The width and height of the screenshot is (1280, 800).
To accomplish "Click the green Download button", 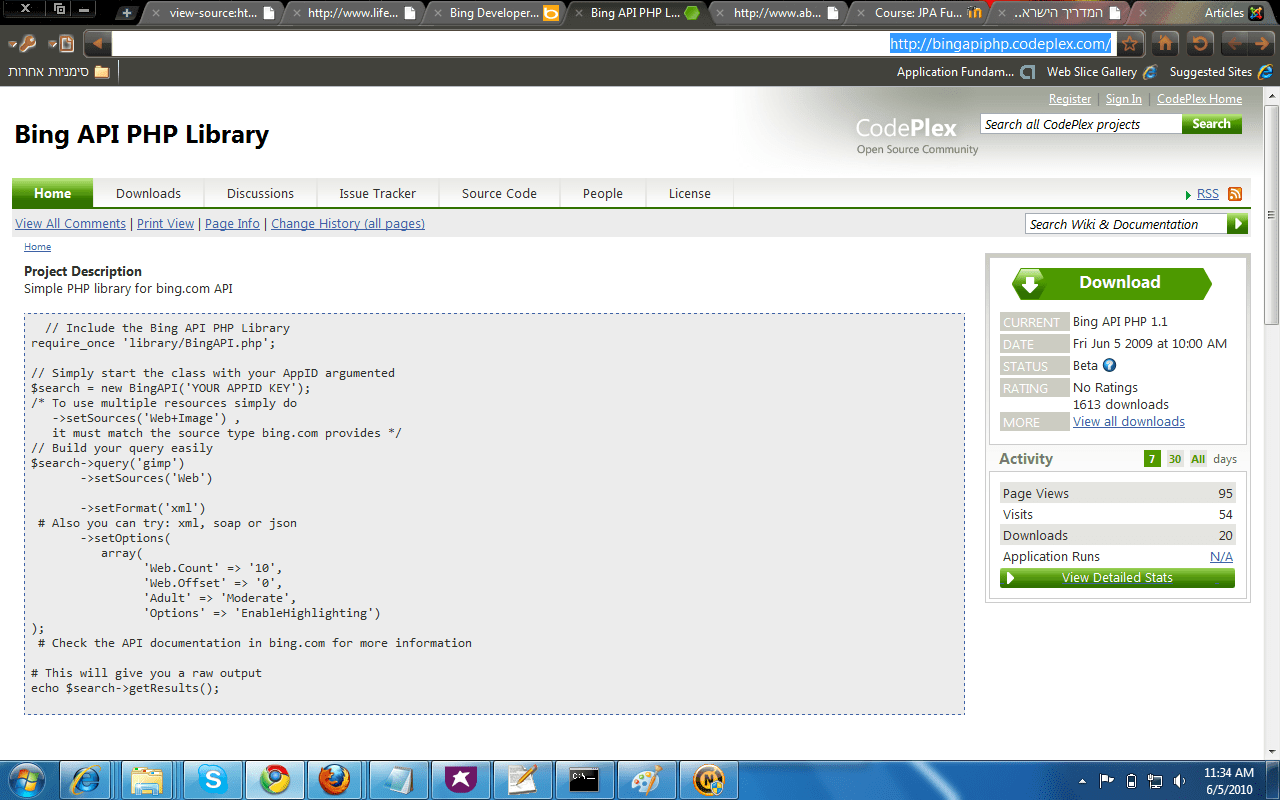I will [1112, 283].
